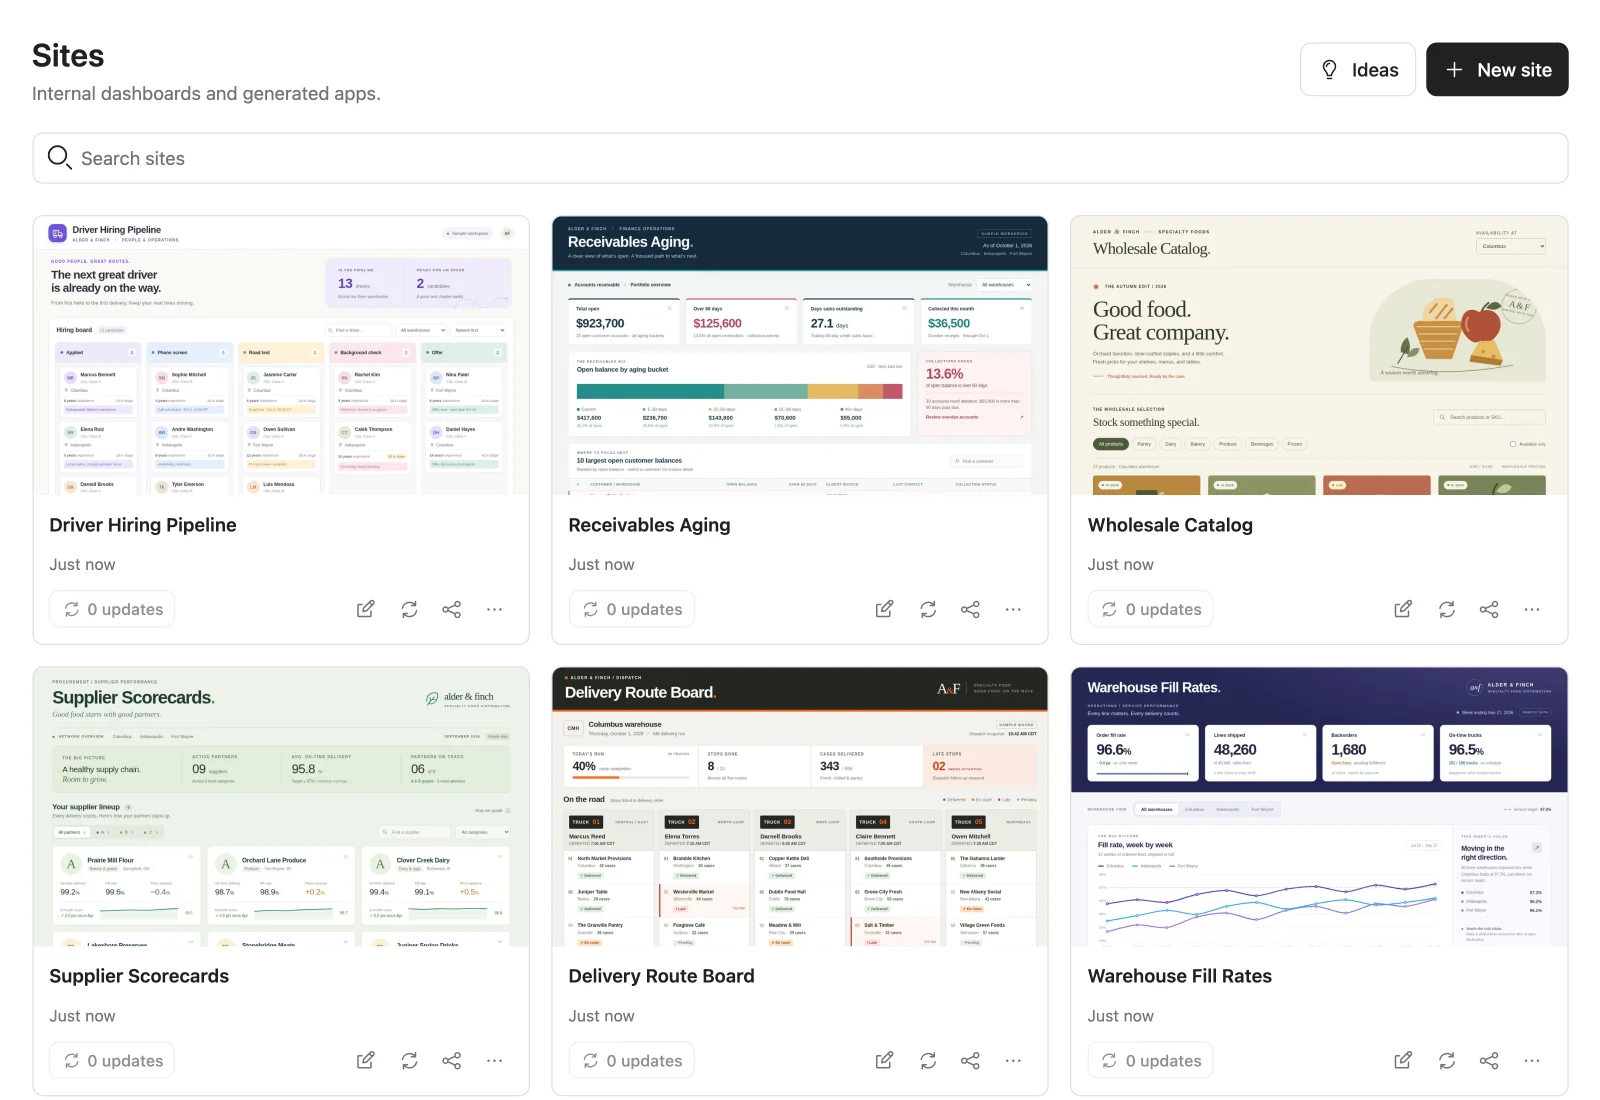Click the edit icon on Warehouse Fill Rates card
This screenshot has width=1600, height=1100.
pos(1404,1060)
